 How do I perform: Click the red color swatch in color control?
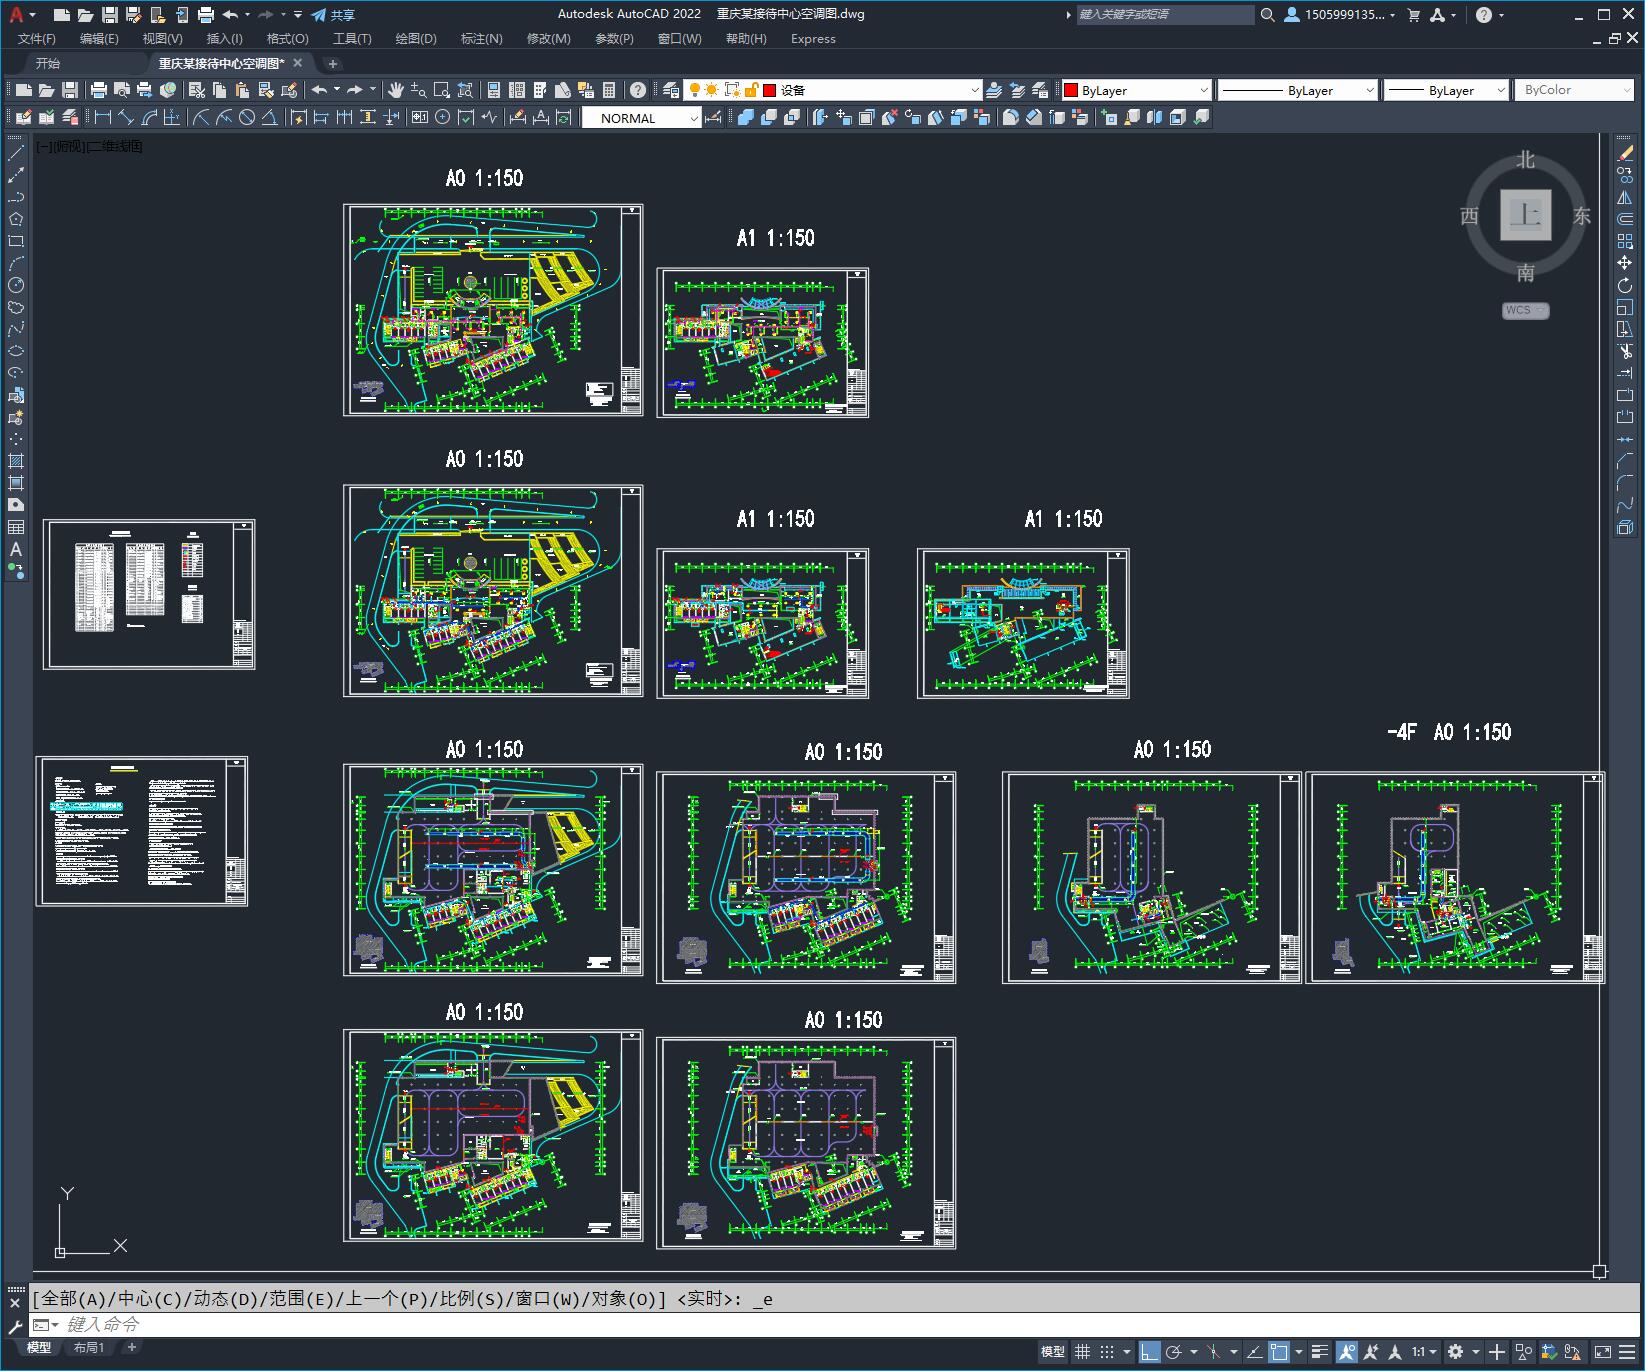1071,90
